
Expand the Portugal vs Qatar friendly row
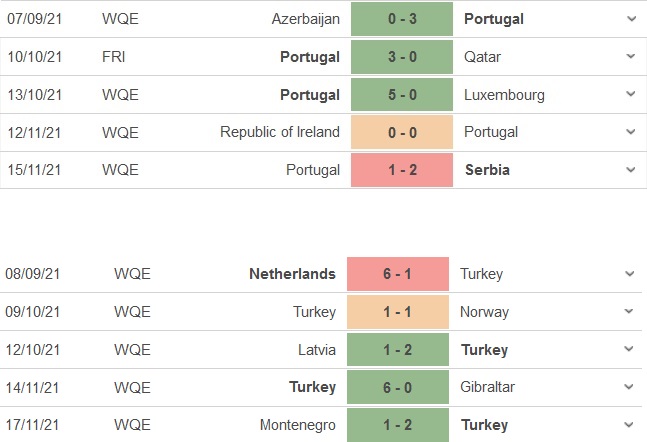(x=630, y=57)
